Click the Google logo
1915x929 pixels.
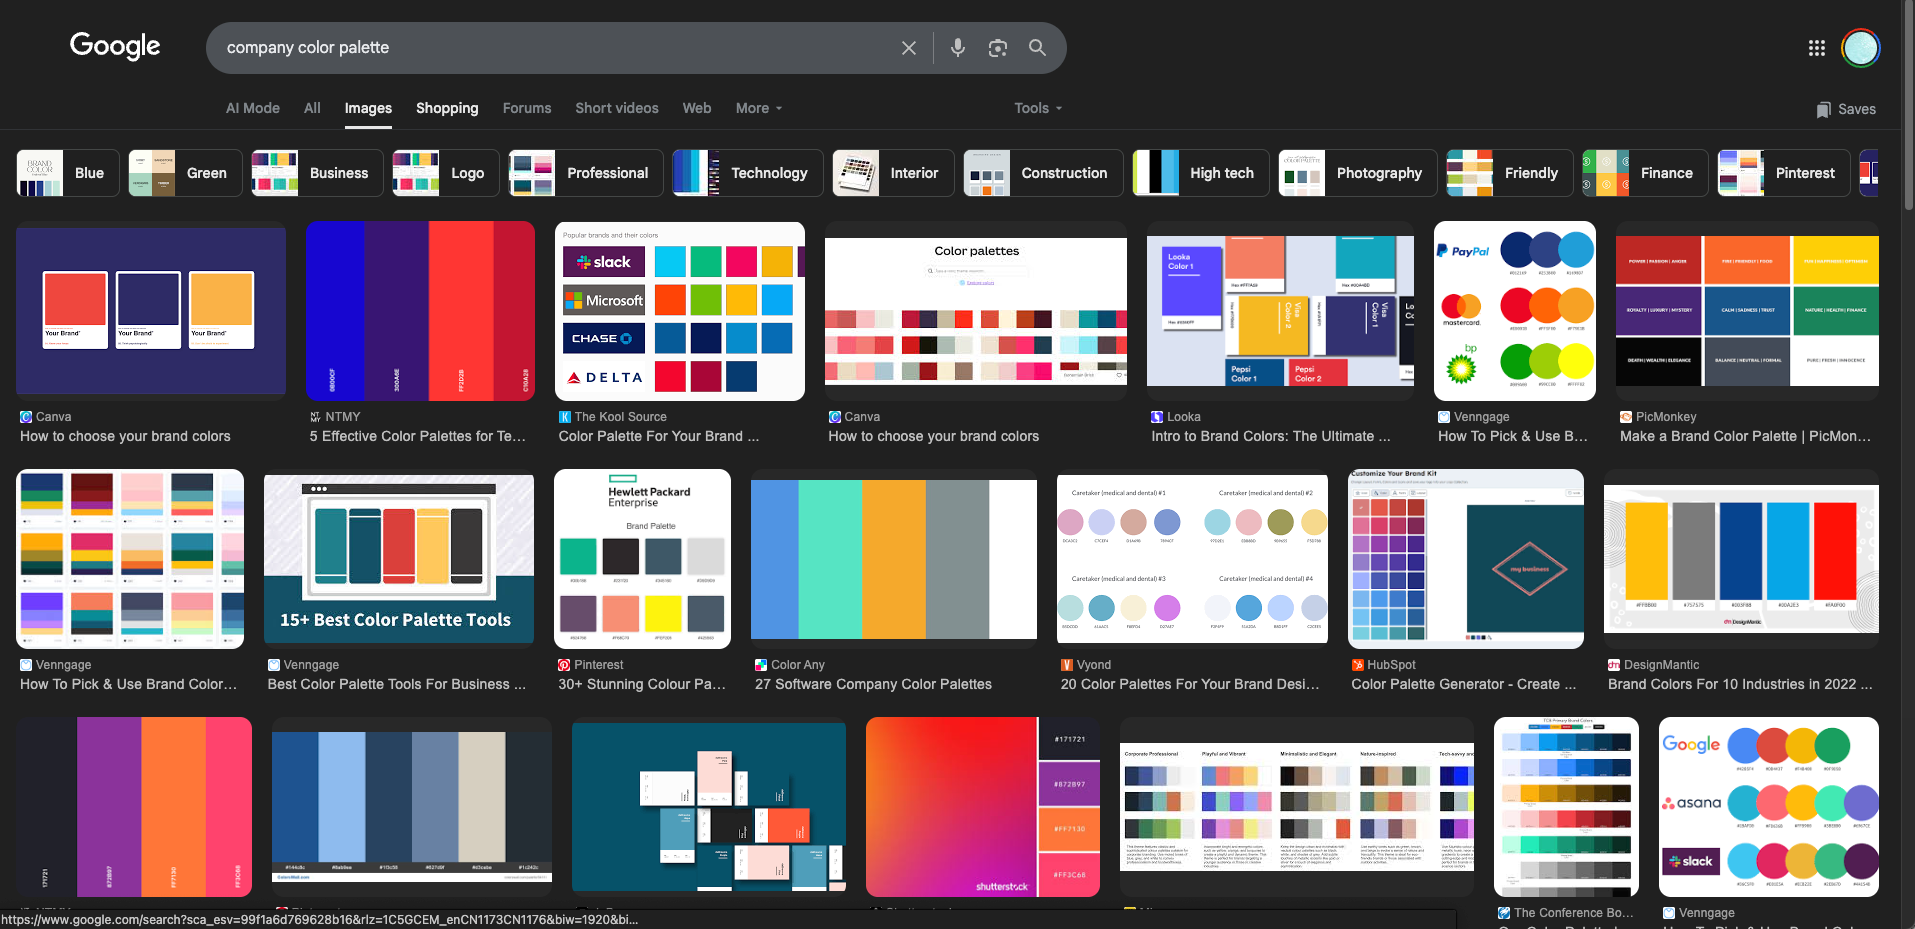[115, 46]
